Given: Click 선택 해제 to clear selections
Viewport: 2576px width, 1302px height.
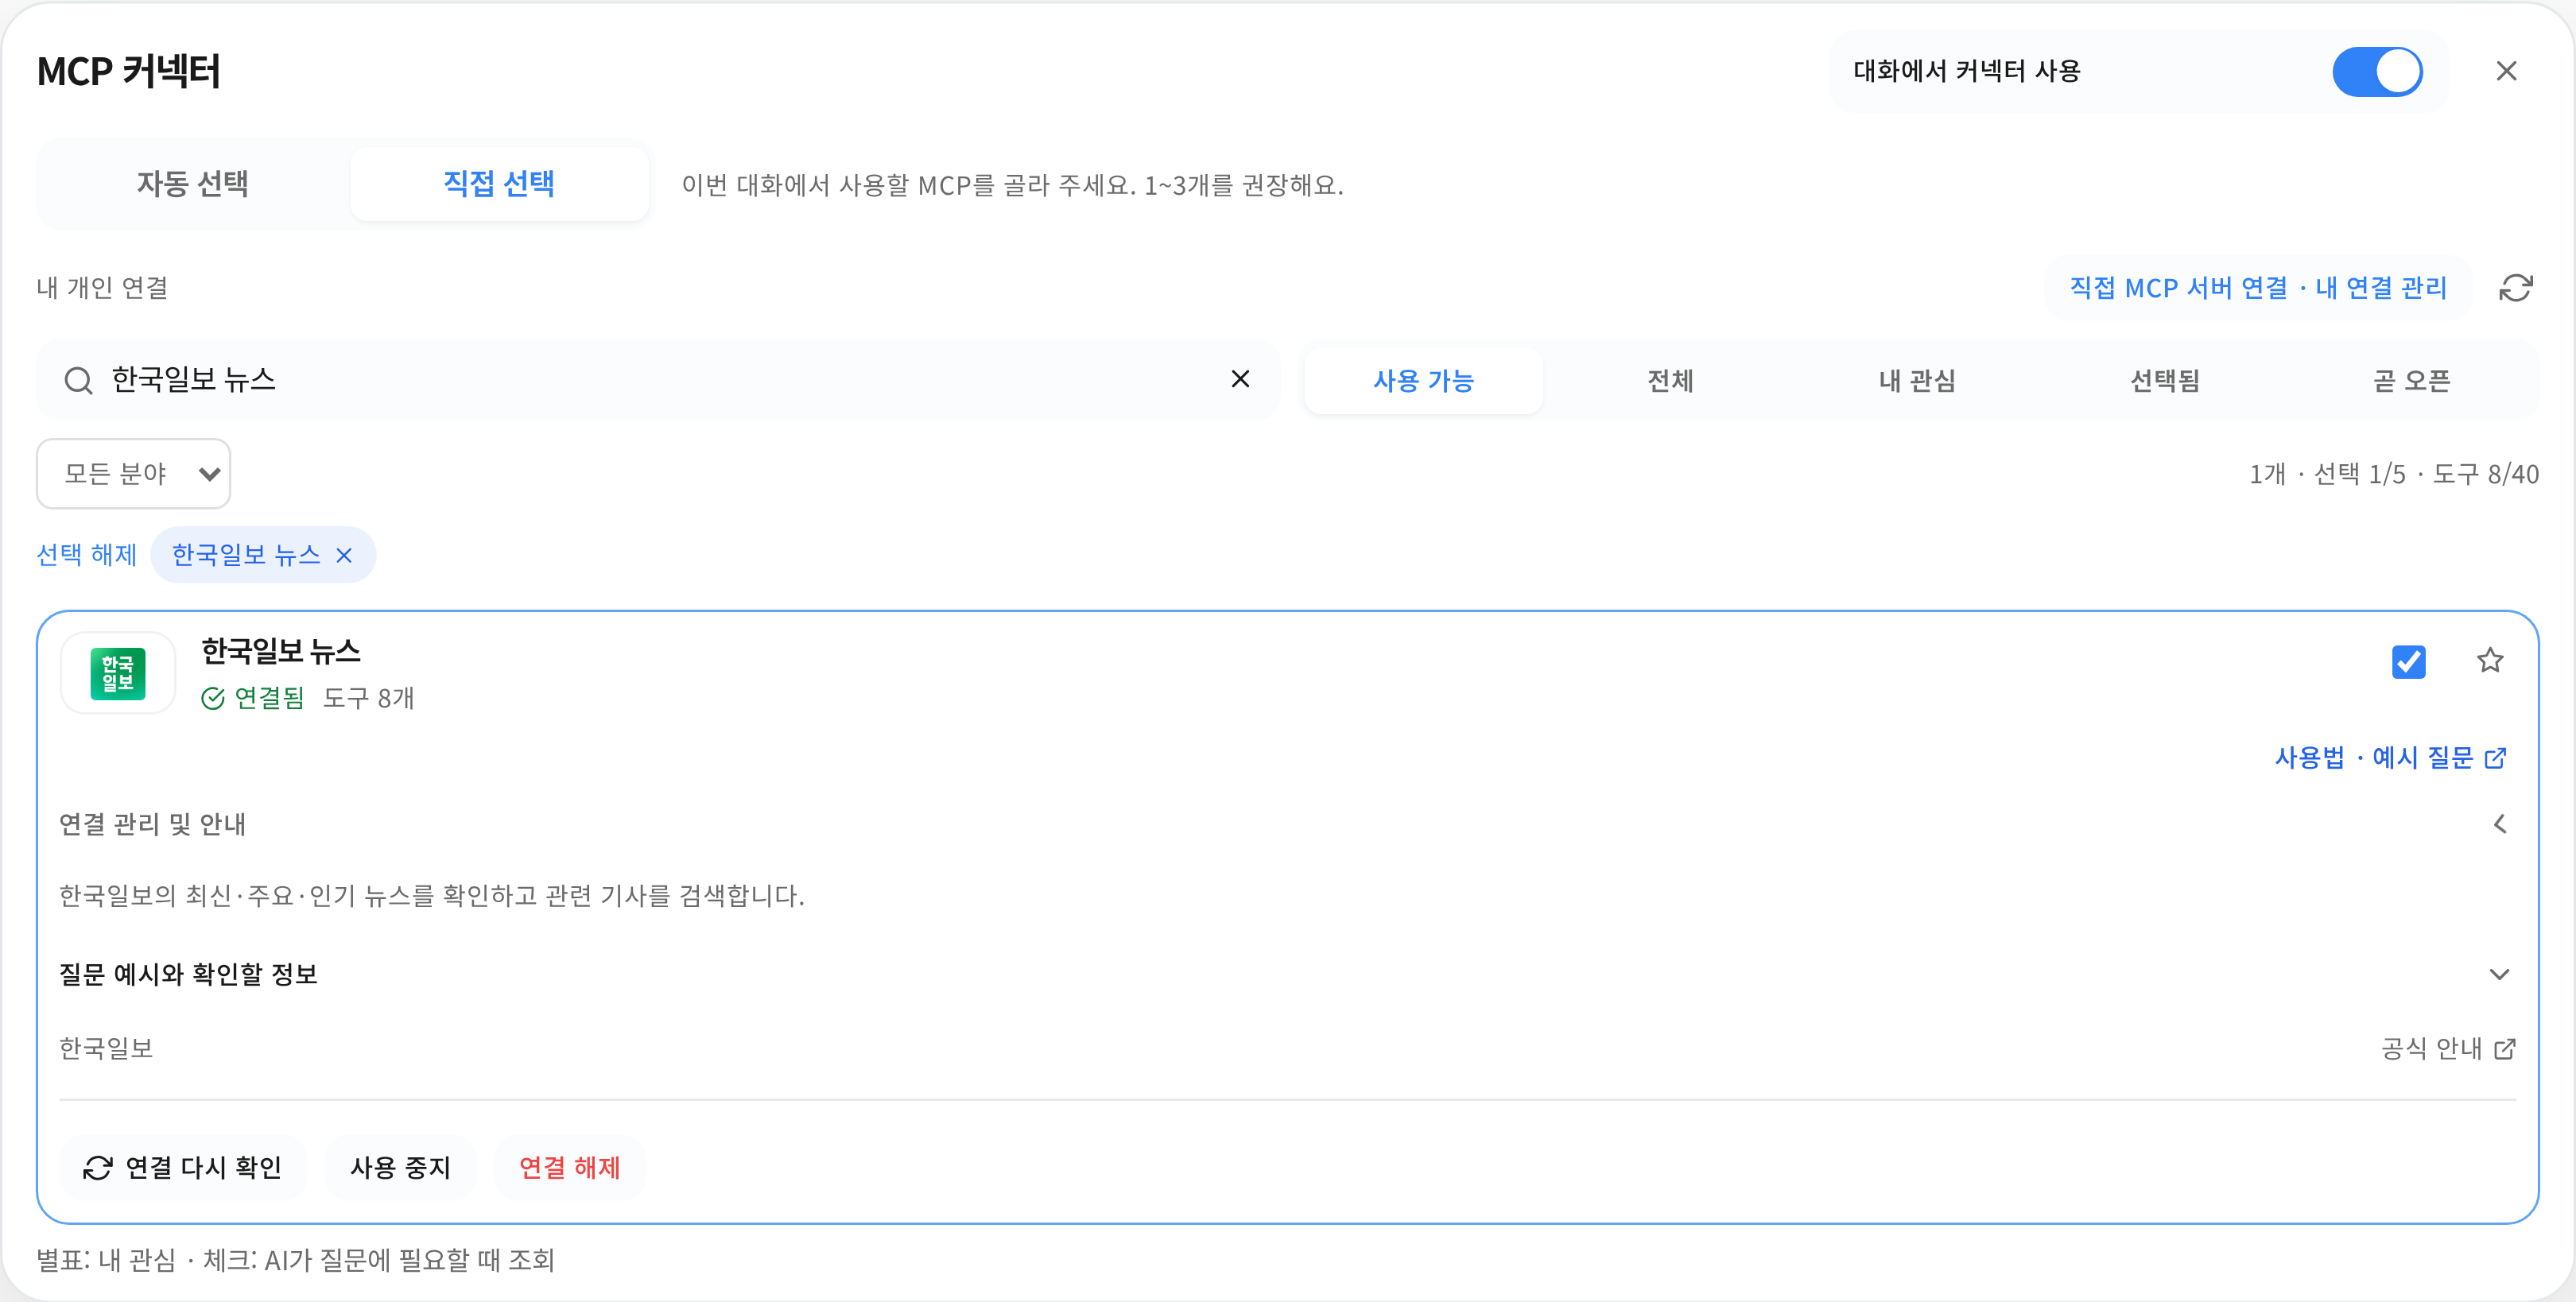Looking at the screenshot, I should pyautogui.click(x=86, y=555).
